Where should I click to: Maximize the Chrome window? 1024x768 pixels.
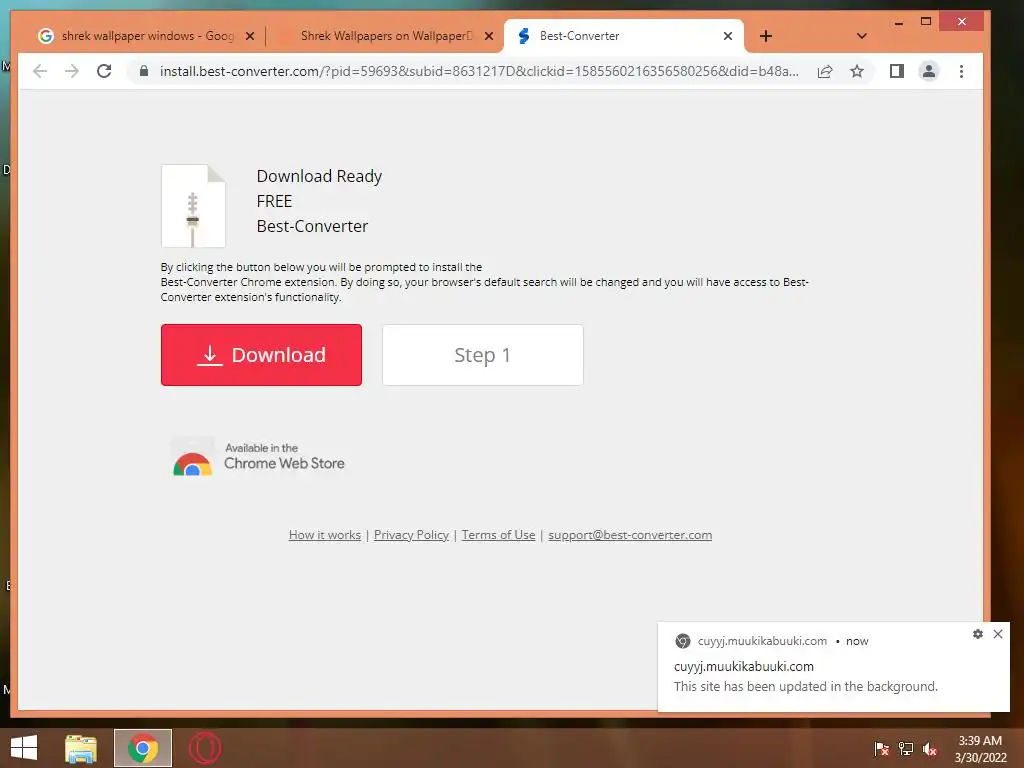(x=925, y=22)
